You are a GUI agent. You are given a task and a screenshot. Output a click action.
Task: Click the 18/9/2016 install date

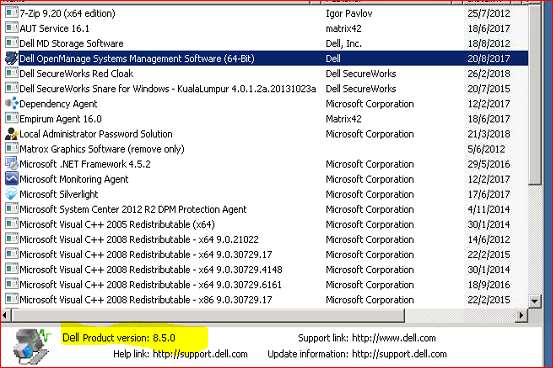[489, 285]
